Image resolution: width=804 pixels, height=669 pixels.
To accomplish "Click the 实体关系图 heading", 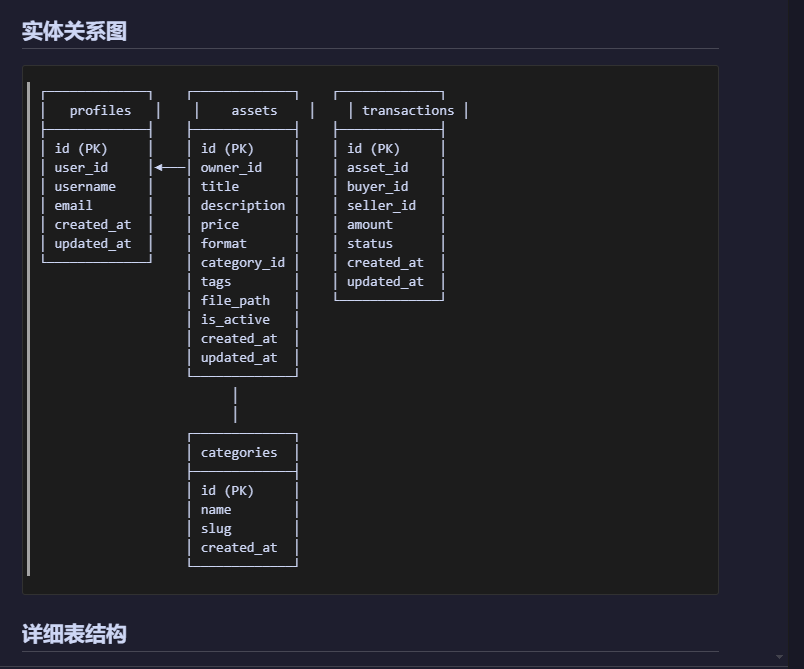I will 75,32.
